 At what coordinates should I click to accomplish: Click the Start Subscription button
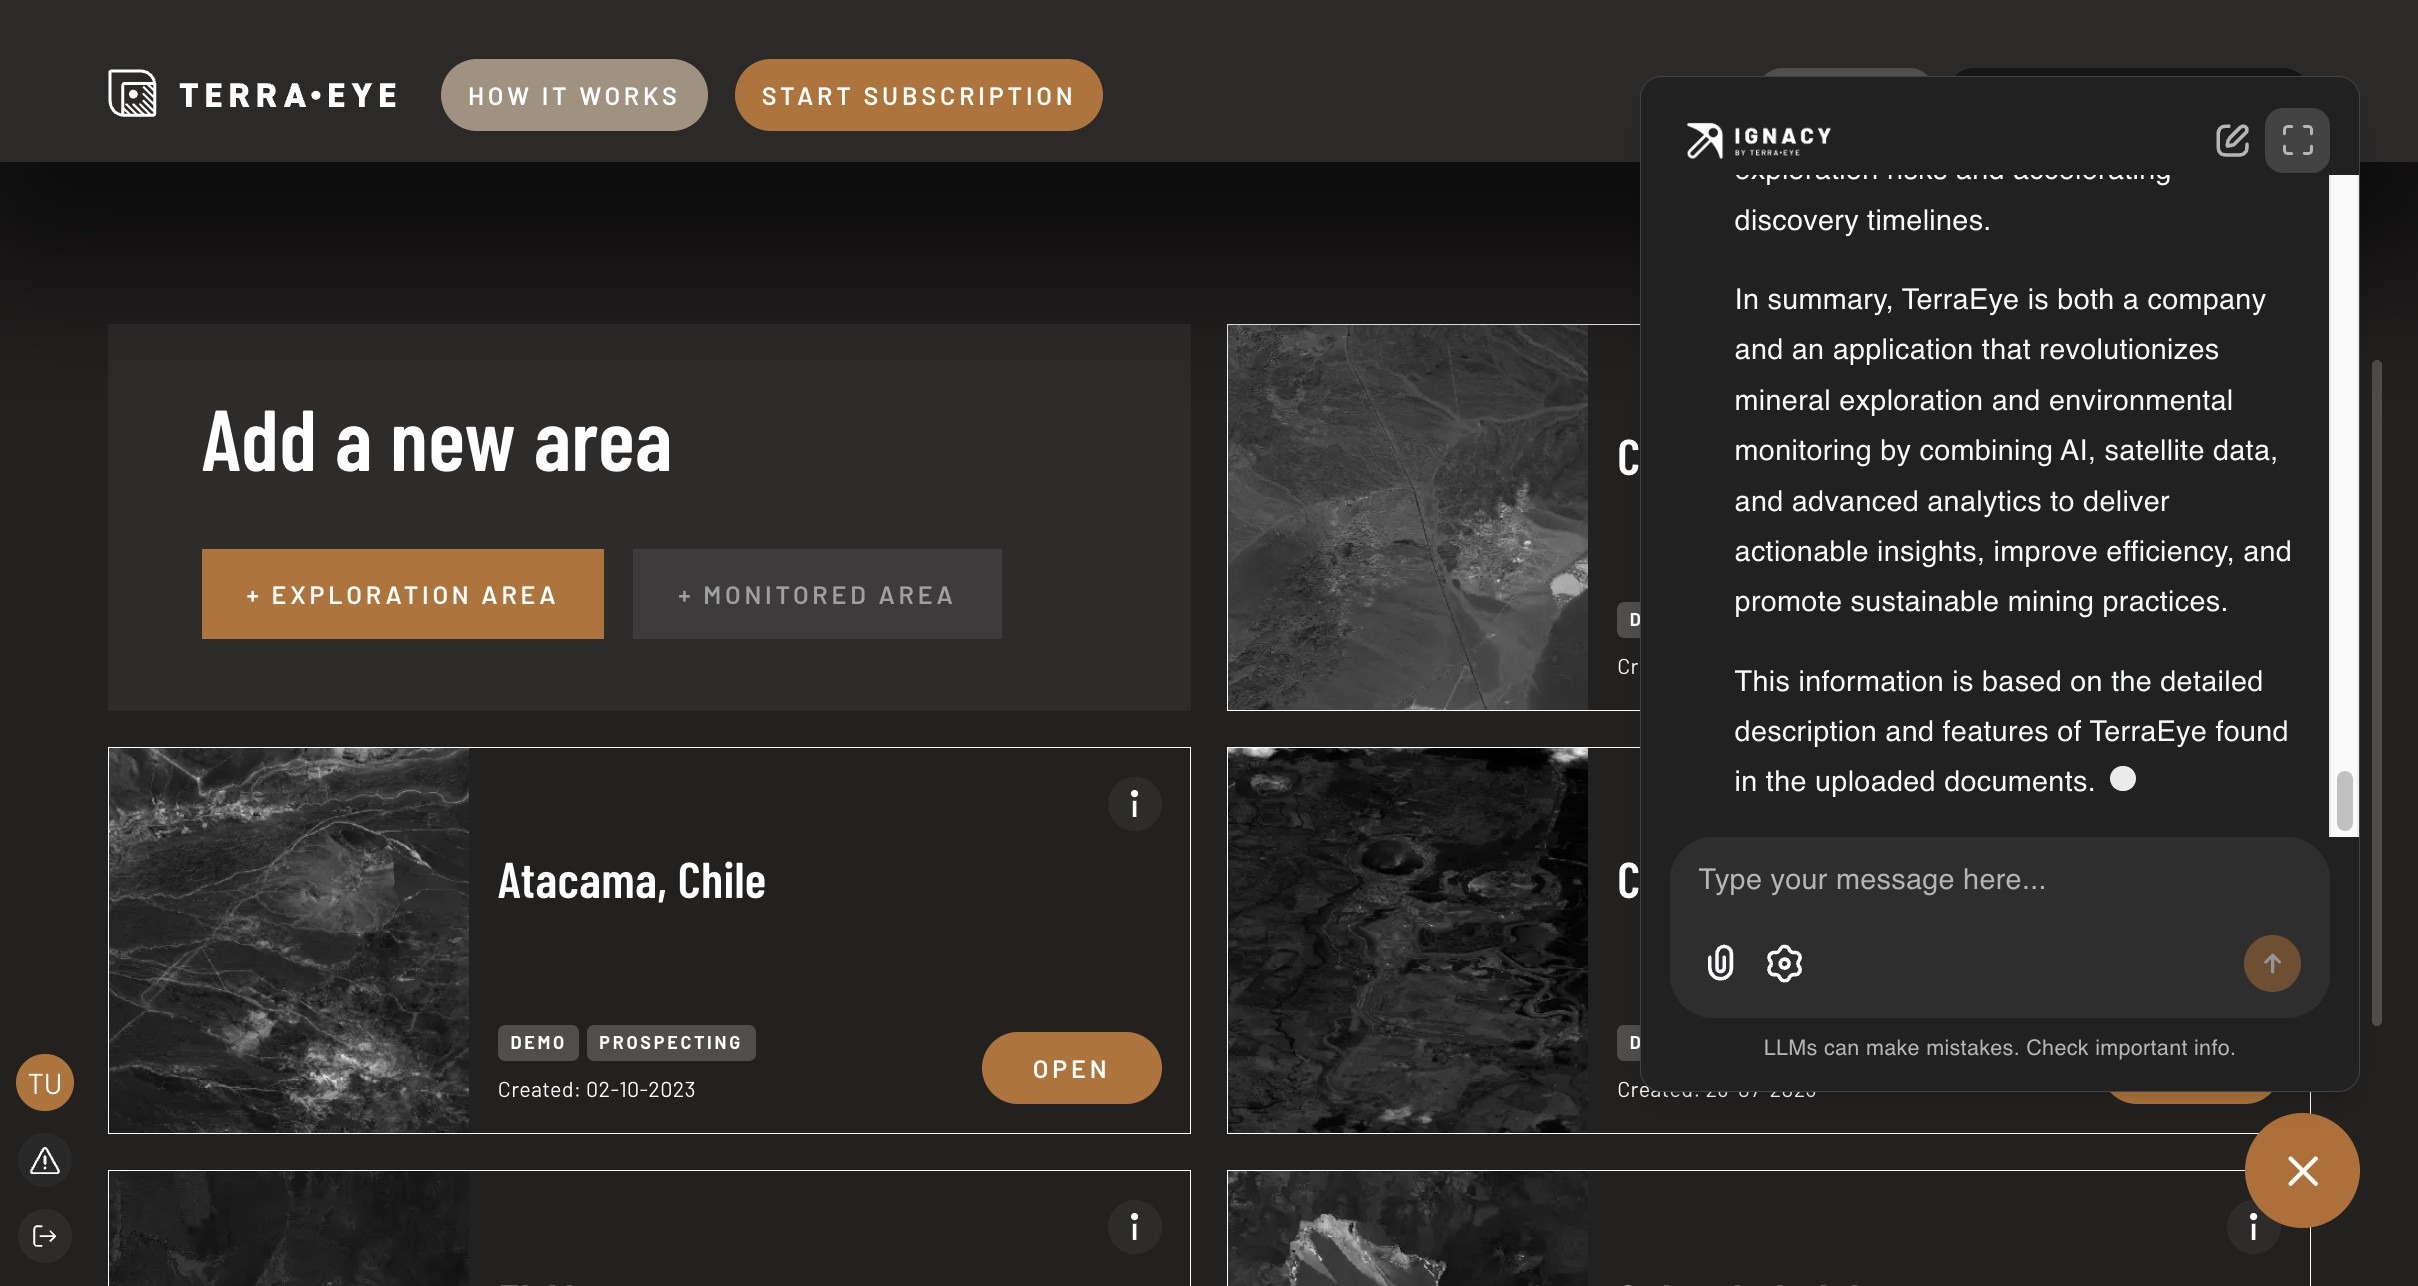[x=918, y=95]
